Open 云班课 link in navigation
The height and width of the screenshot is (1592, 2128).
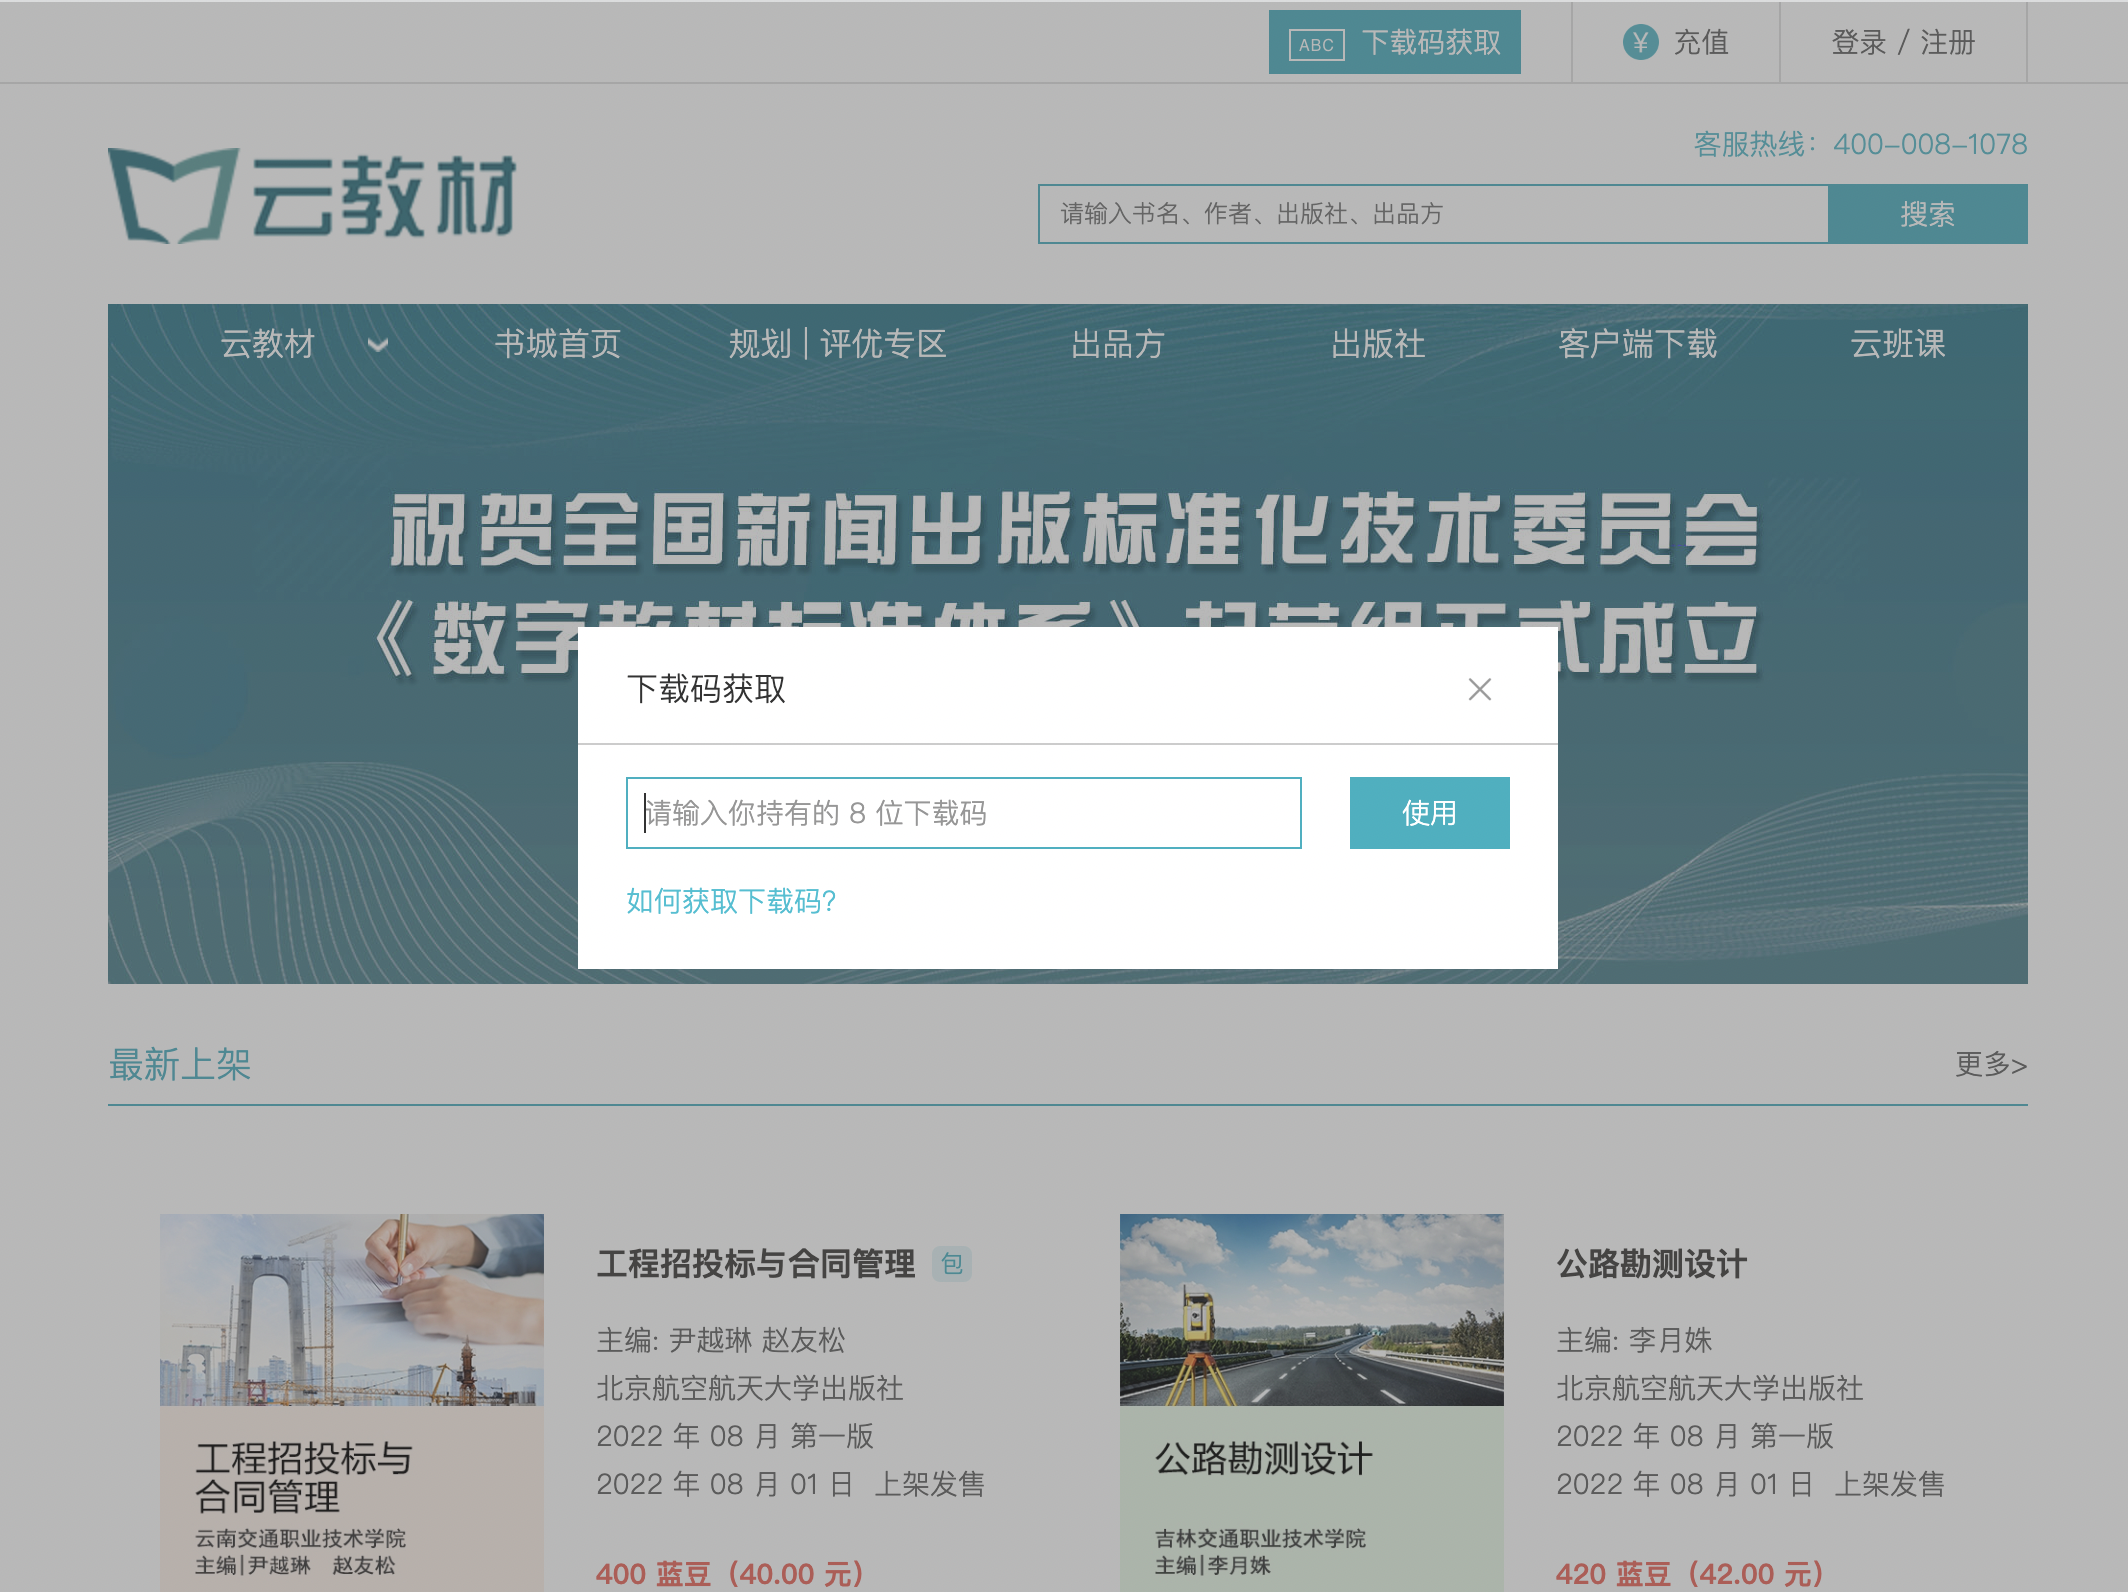[x=1898, y=344]
